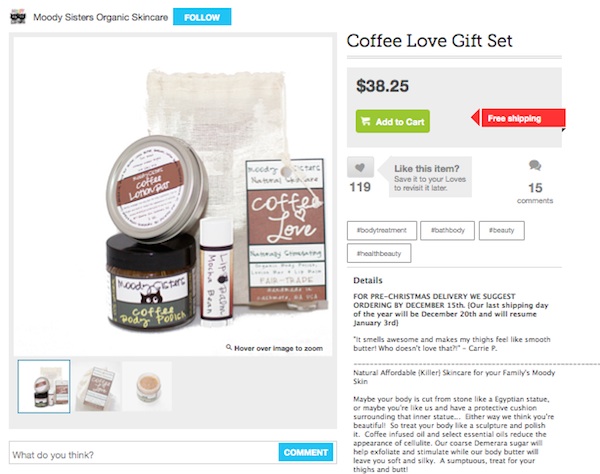Click the 15 comments count
Viewport: 600px width, 474px height.
coord(535,193)
